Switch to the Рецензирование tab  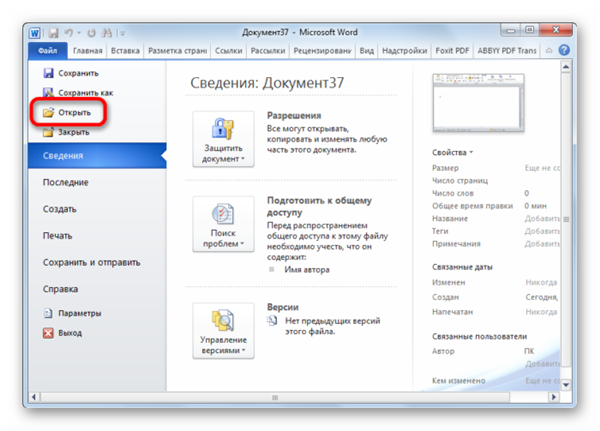(322, 51)
